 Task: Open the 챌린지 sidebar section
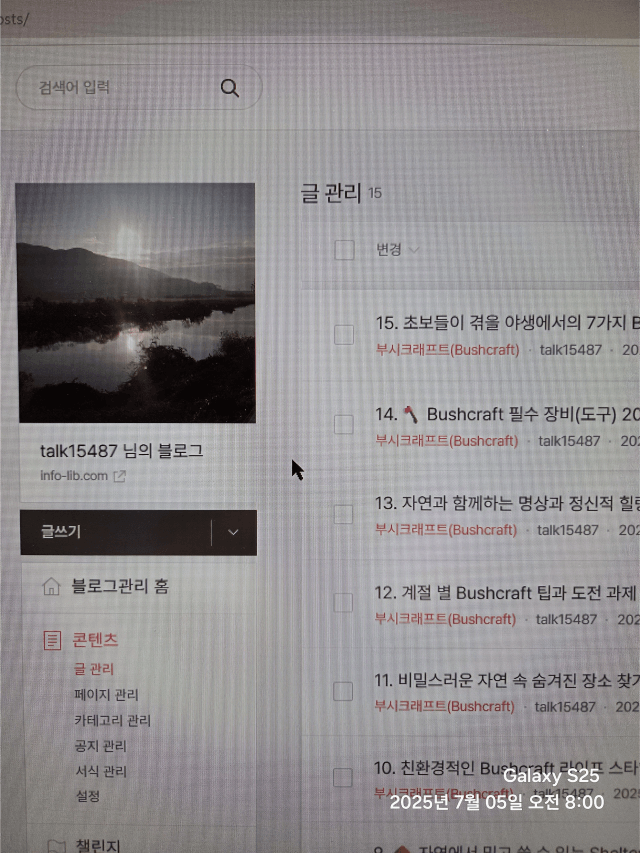click(97, 845)
